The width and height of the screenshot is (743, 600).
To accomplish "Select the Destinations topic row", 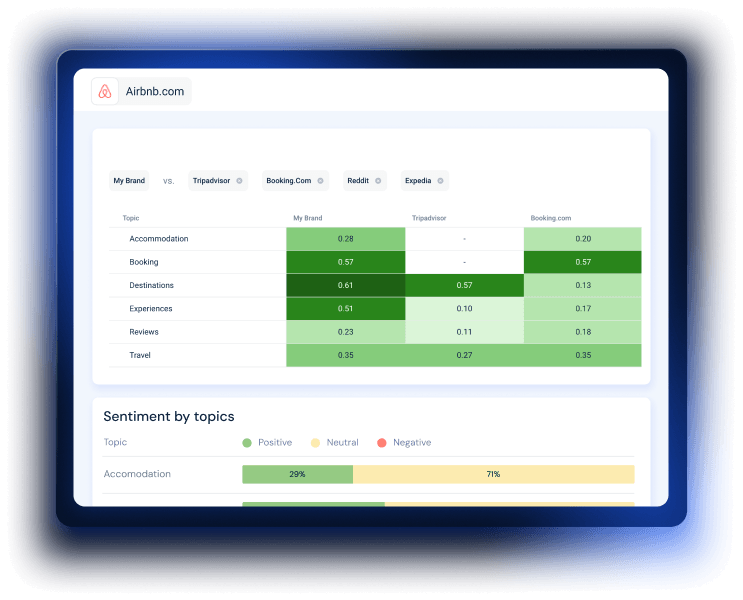I will pos(375,285).
